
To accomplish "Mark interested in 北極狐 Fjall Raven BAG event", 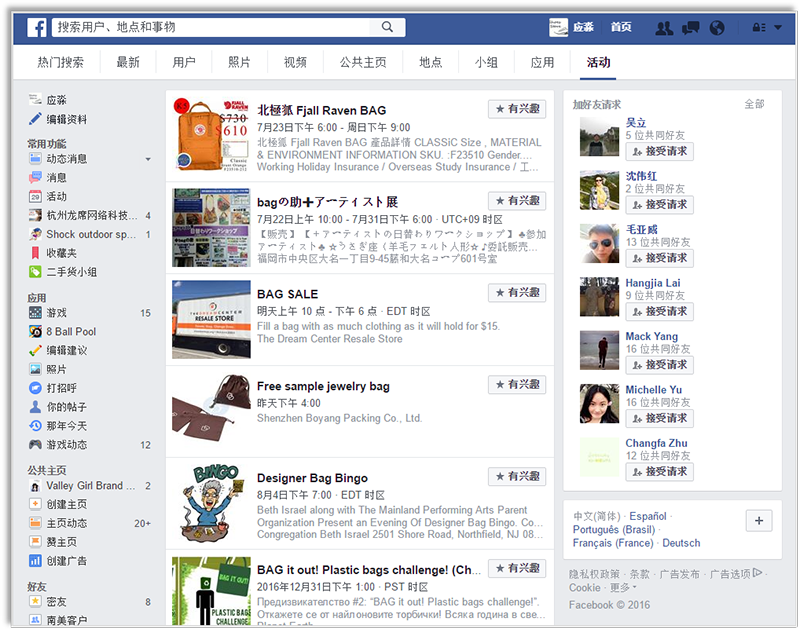I will (x=517, y=109).
